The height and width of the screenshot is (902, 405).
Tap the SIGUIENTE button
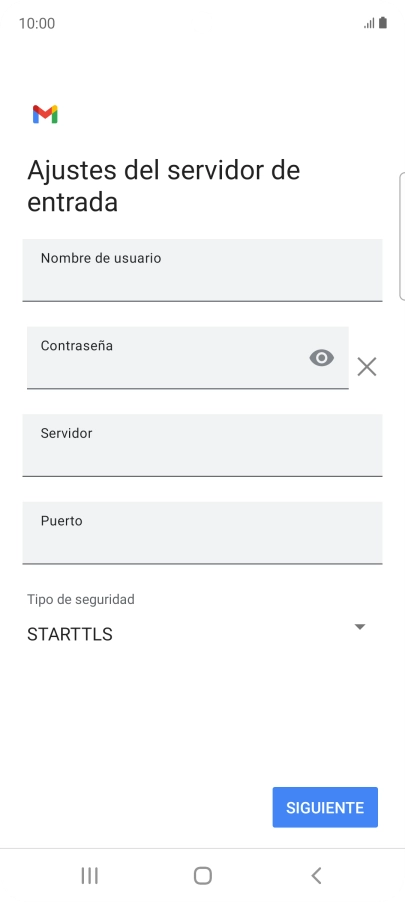click(x=325, y=807)
